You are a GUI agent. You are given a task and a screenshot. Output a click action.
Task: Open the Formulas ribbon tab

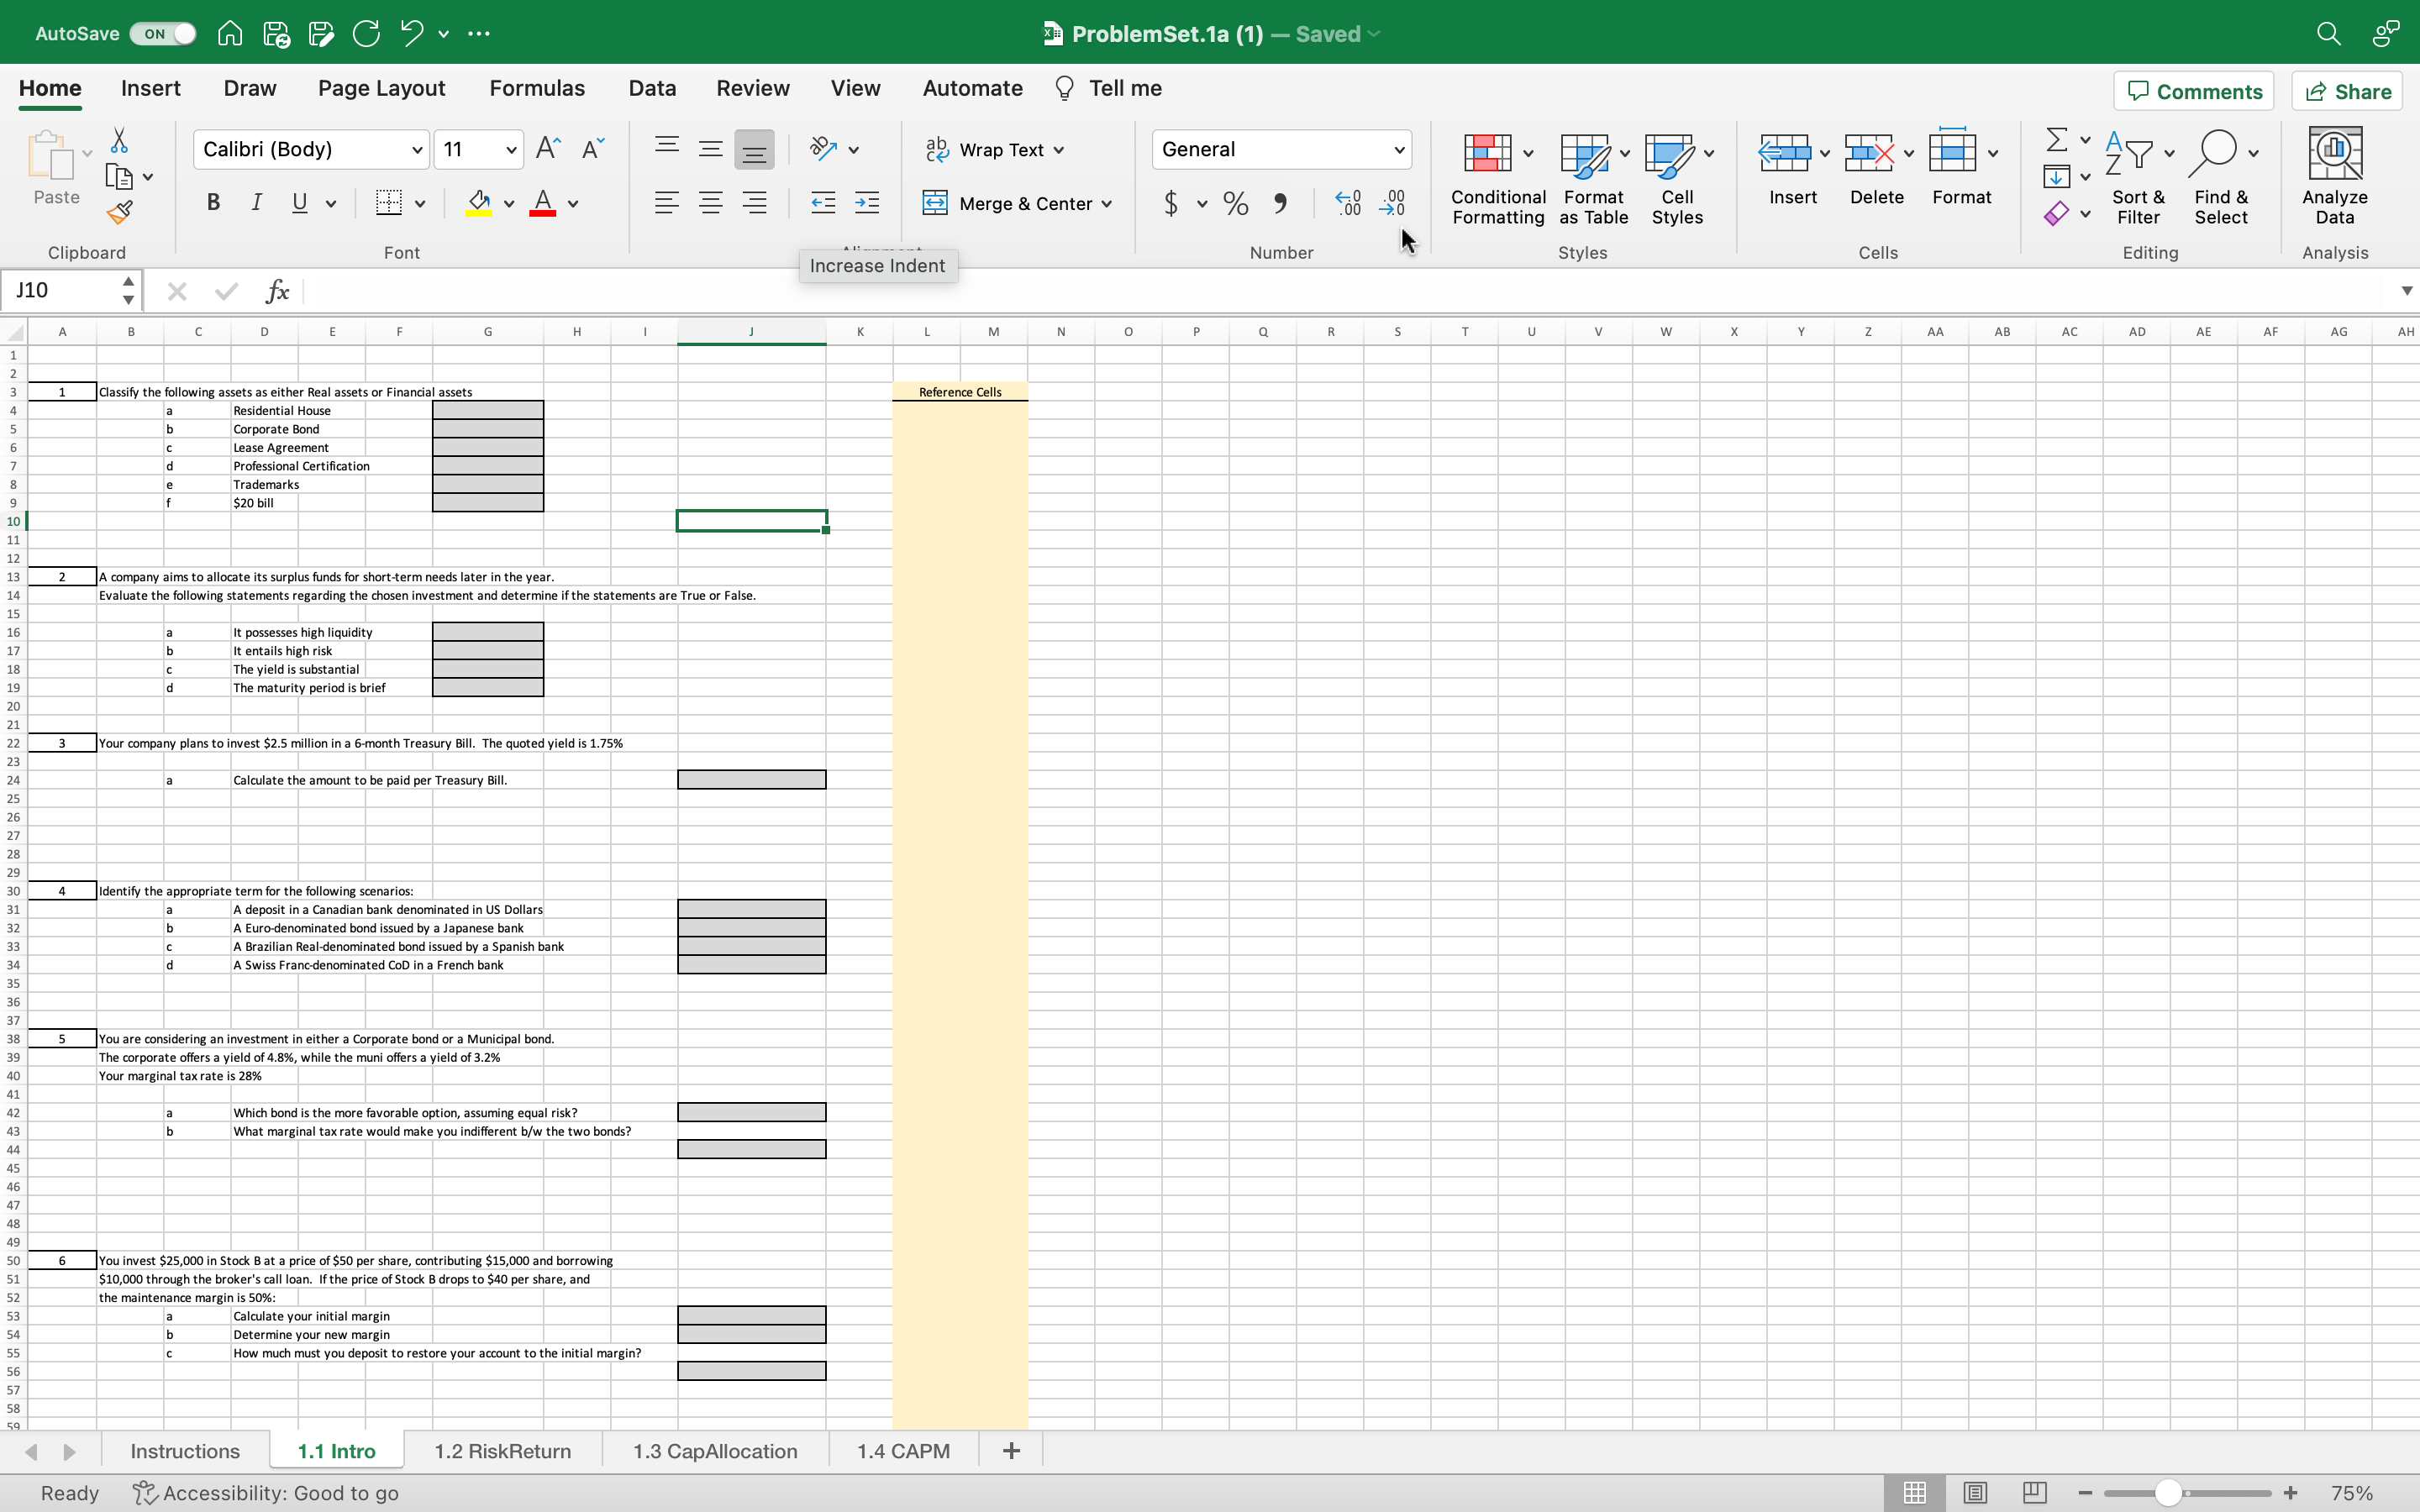coord(536,88)
